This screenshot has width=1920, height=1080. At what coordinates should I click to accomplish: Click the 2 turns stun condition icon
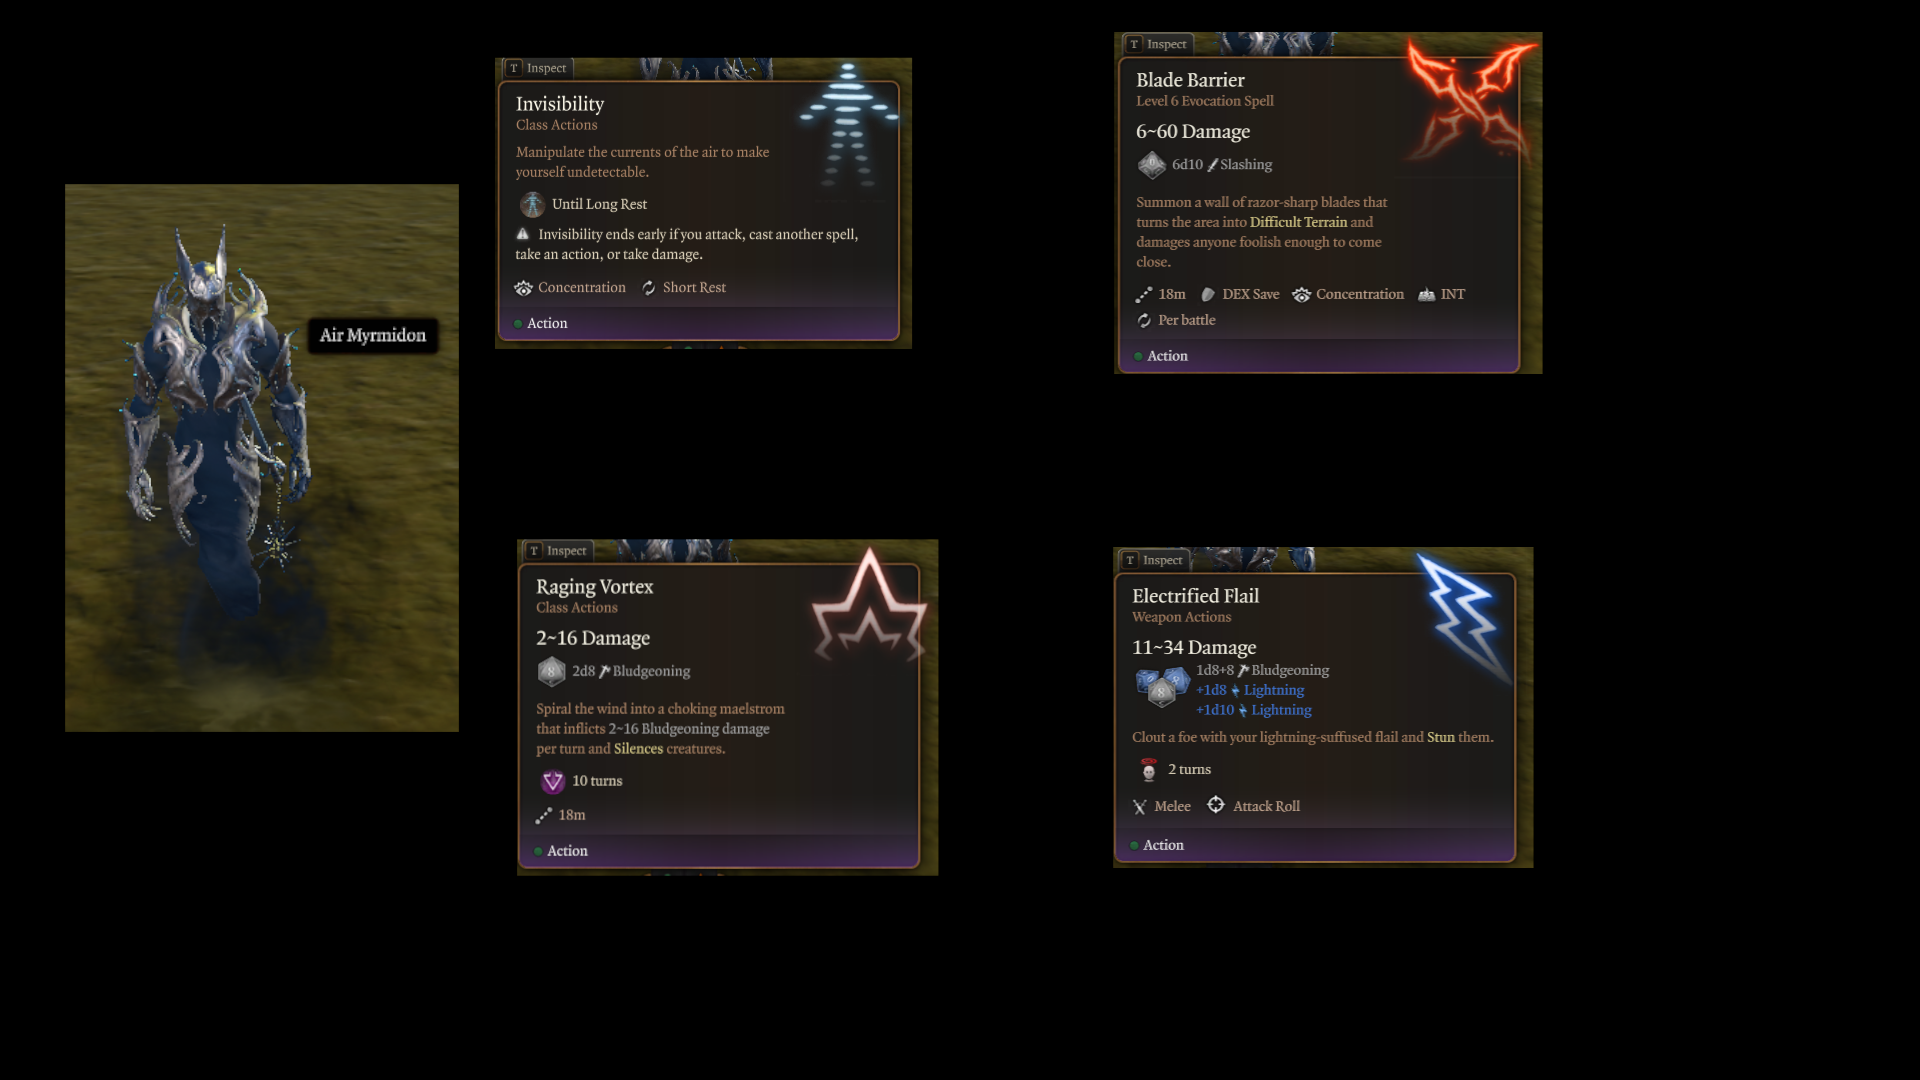point(1148,769)
